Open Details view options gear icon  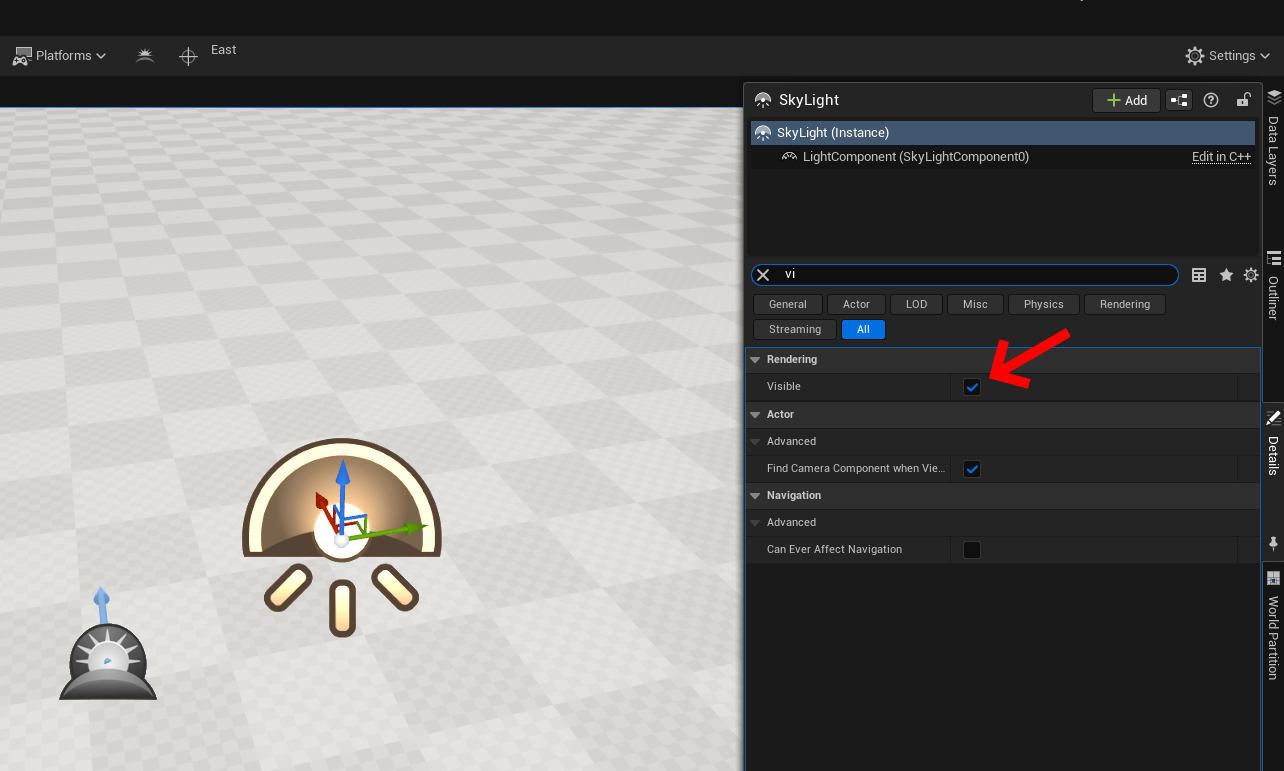coord(1251,275)
